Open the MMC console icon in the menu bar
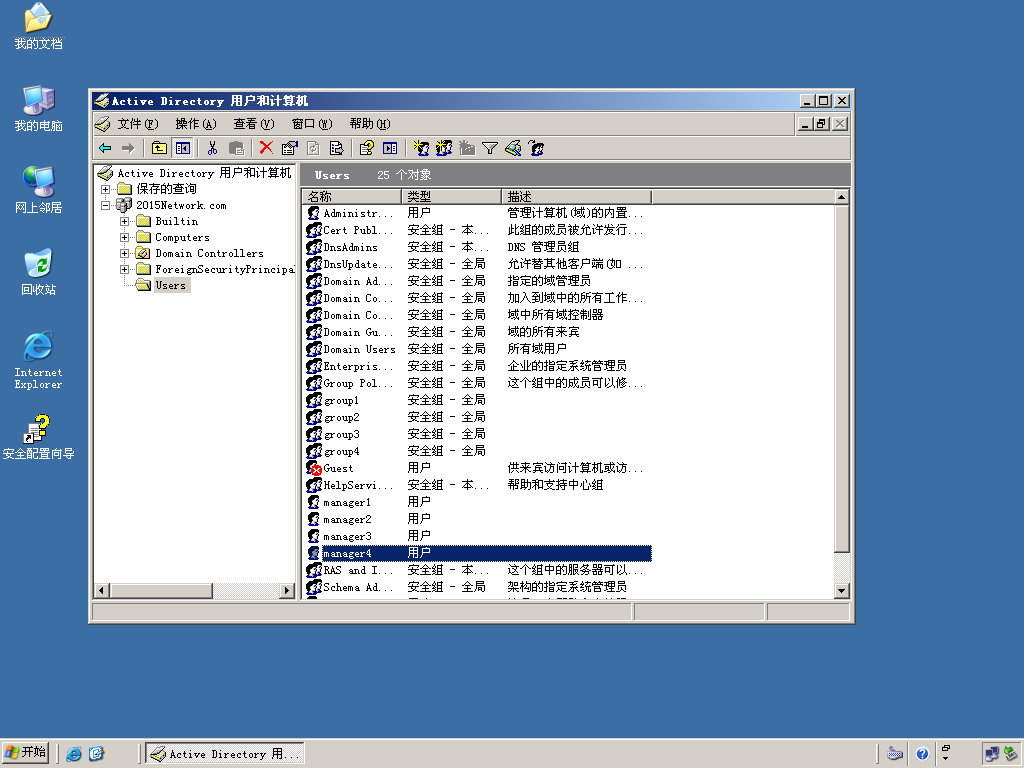1024x768 pixels. tap(103, 123)
